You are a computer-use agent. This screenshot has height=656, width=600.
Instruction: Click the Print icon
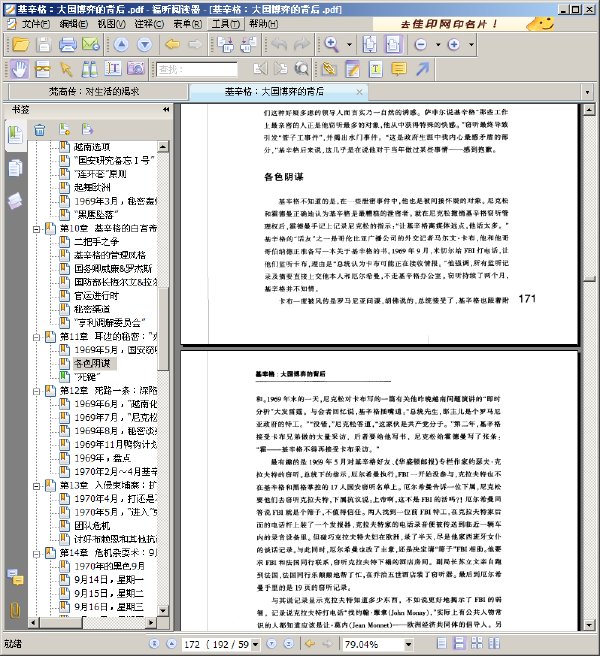[x=67, y=44]
